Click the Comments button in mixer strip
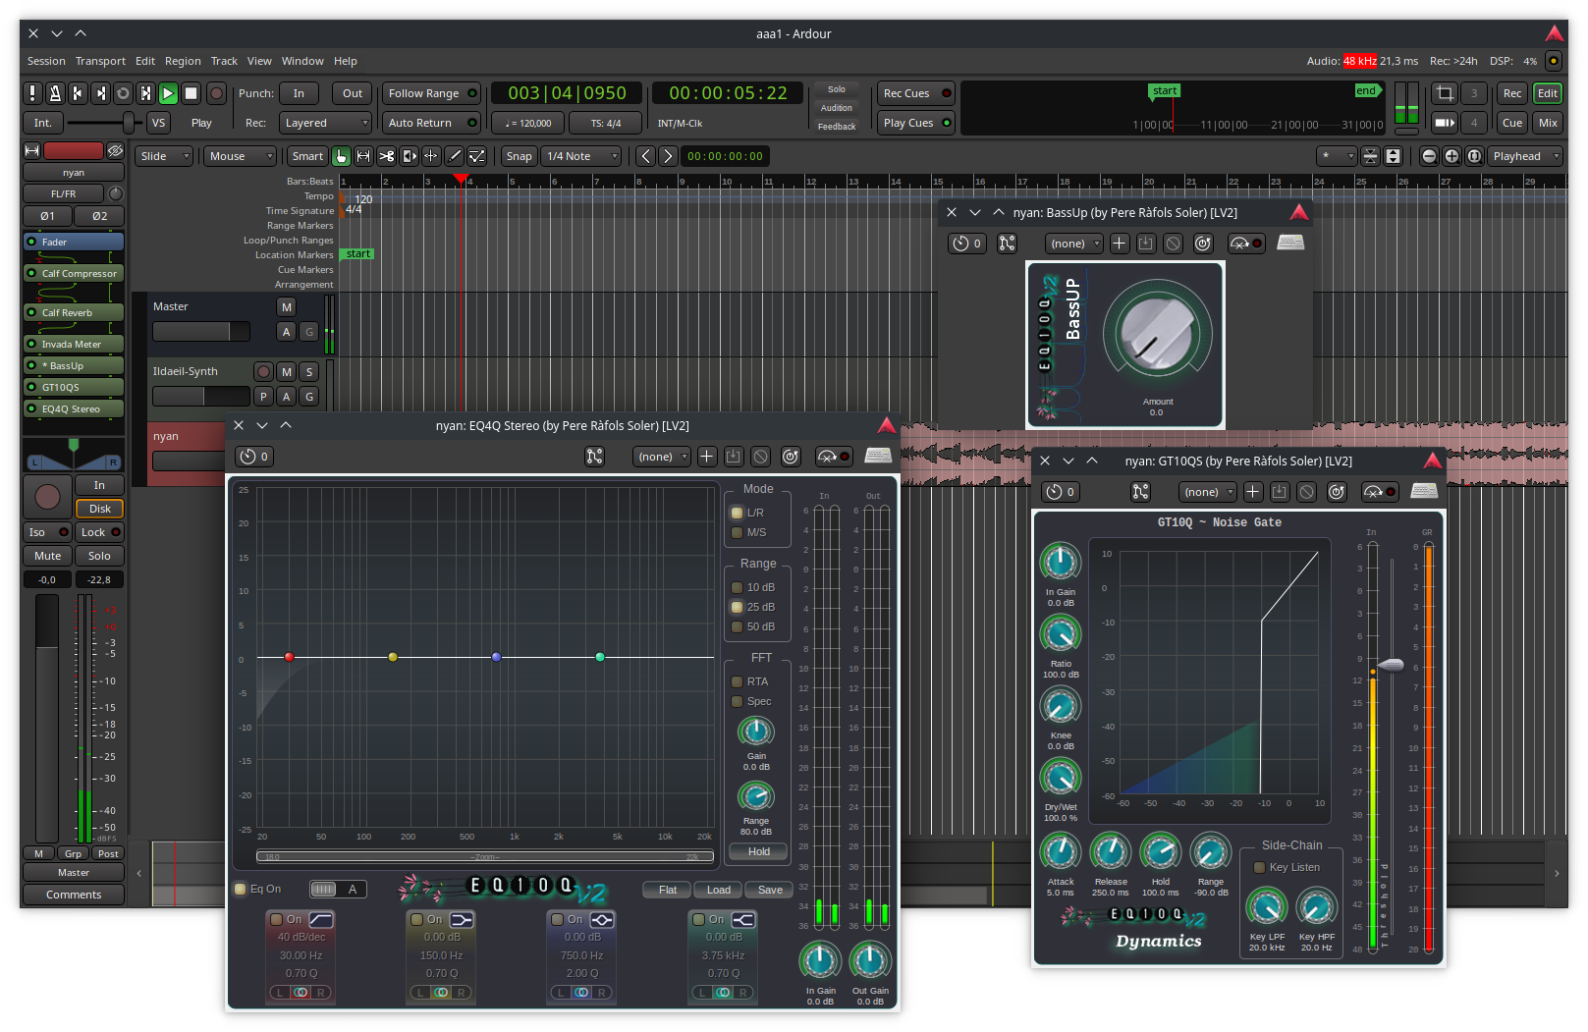The width and height of the screenshot is (1588, 1032). (x=74, y=895)
